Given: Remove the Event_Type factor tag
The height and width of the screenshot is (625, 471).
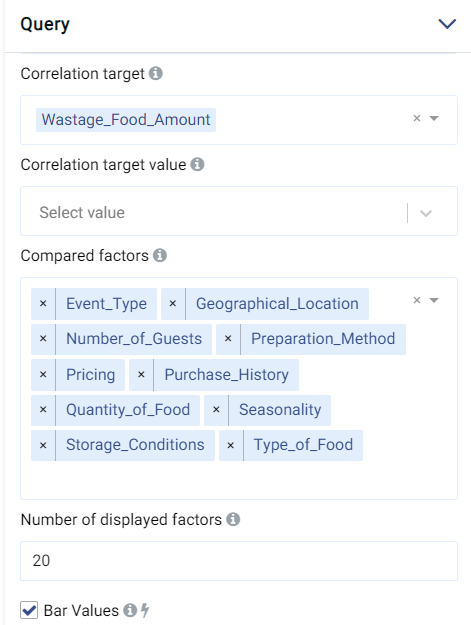Looking at the screenshot, I should [43, 304].
